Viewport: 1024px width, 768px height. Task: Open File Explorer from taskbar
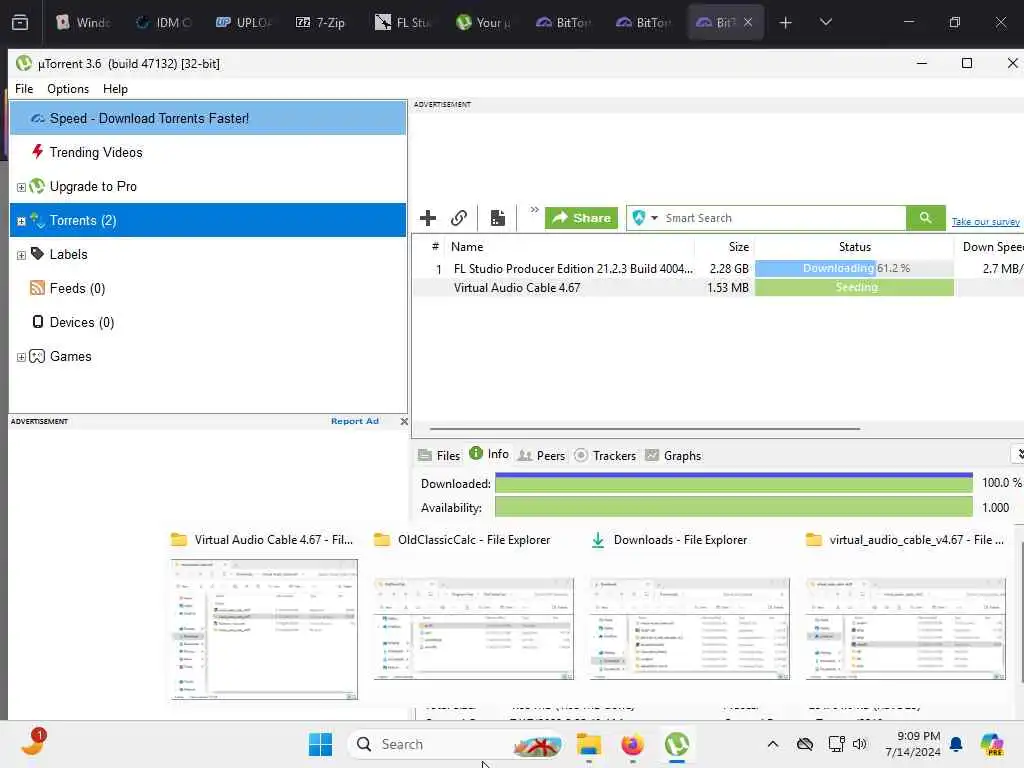(588, 744)
